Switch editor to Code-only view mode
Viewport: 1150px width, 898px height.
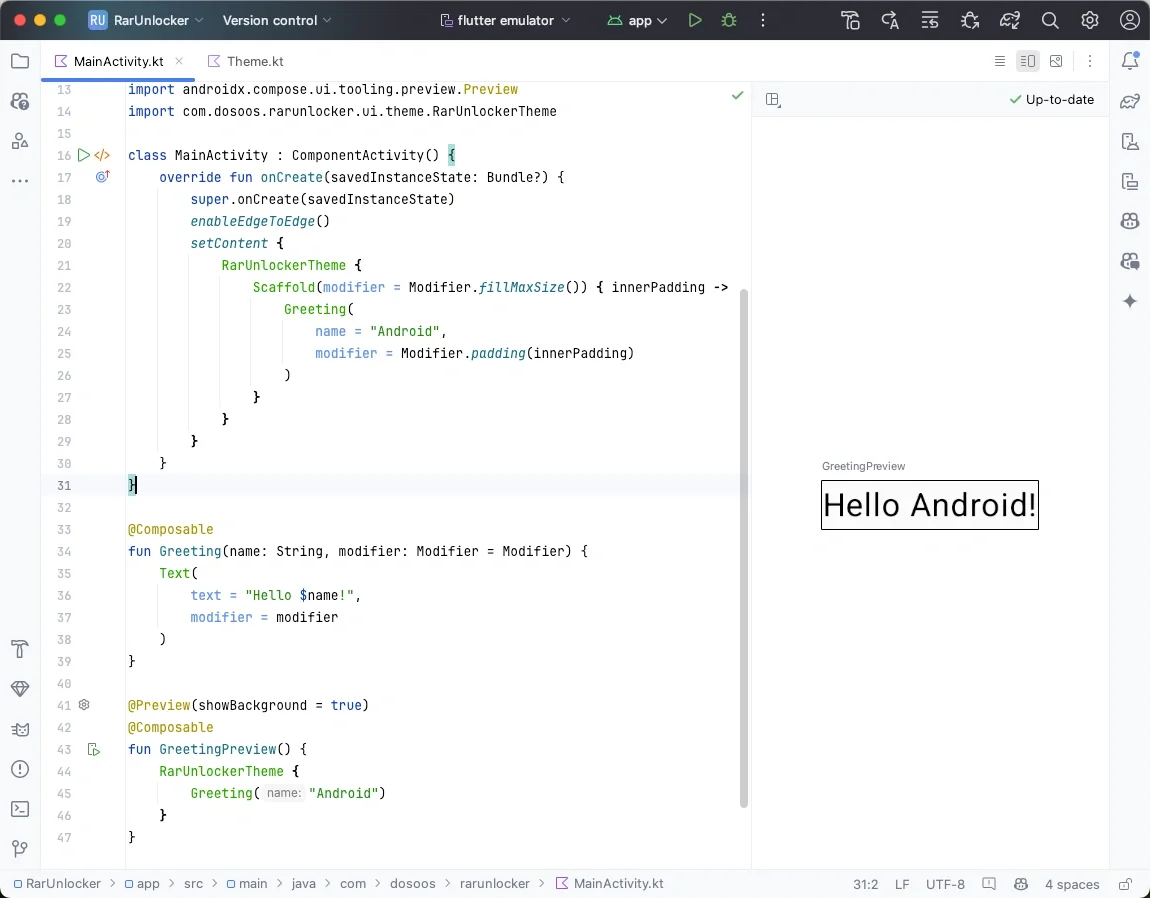(x=1000, y=61)
